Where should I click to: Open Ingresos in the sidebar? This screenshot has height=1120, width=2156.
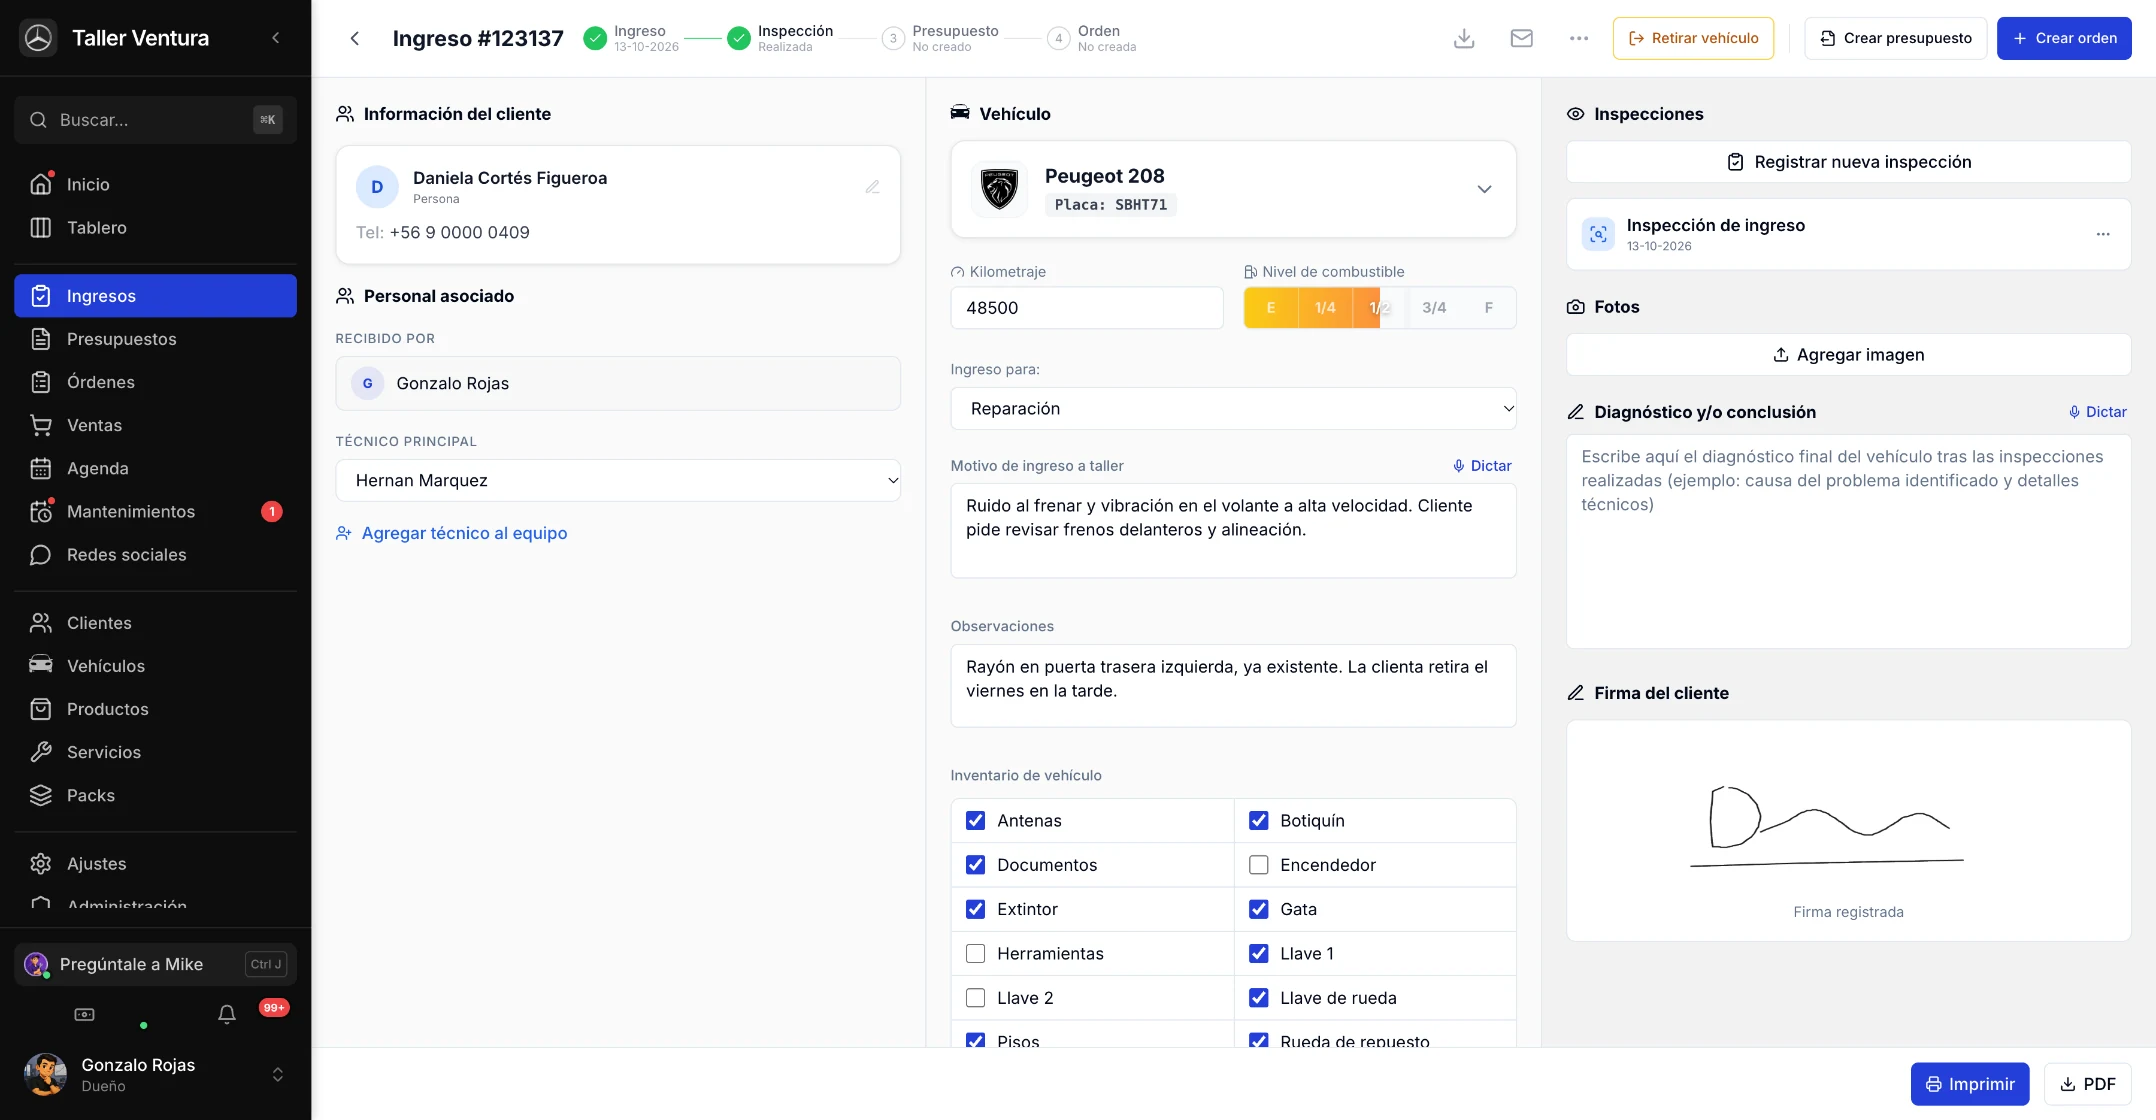click(155, 296)
